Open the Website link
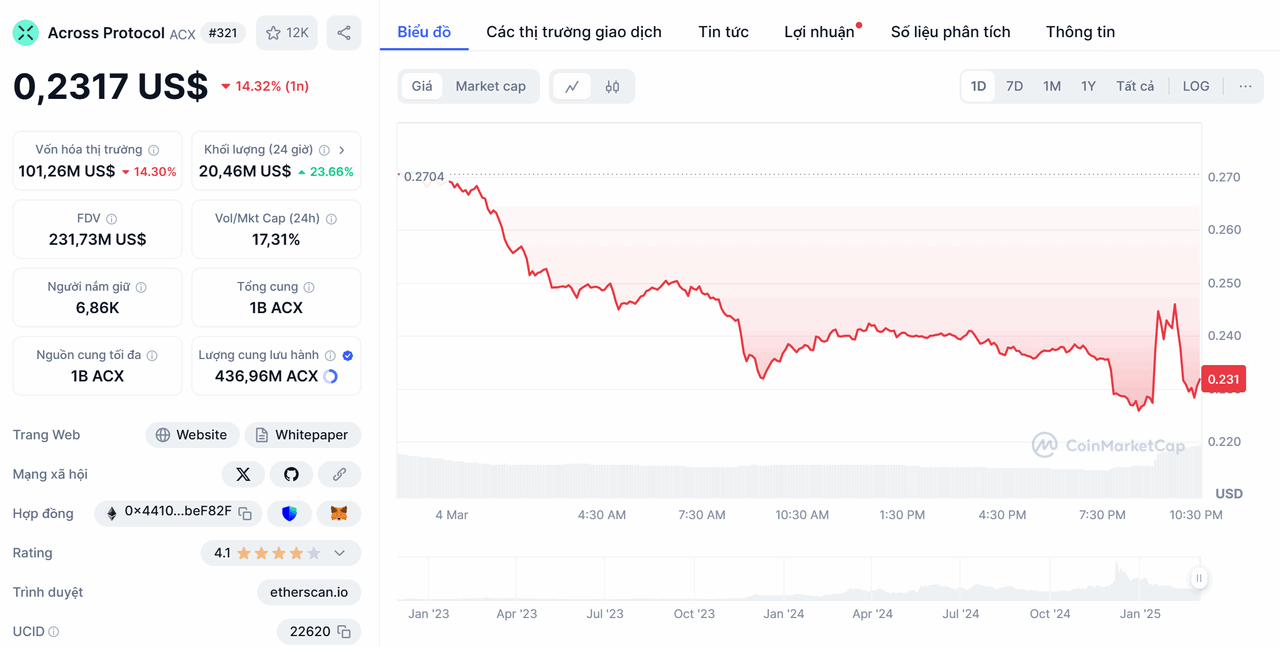 192,435
